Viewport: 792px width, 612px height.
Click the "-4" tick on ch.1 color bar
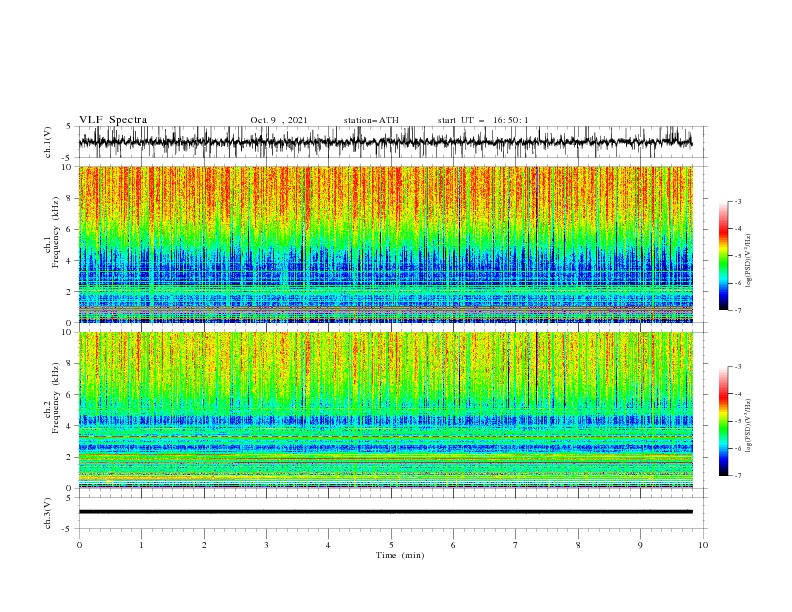(x=738, y=229)
